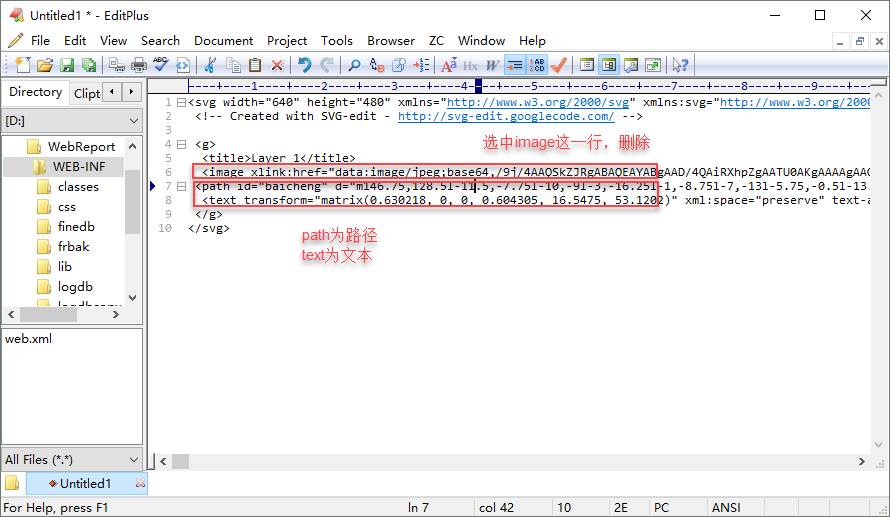890x517 pixels.
Task: Click the editor horizontal scrollbar thumb
Action: click(x=180, y=461)
